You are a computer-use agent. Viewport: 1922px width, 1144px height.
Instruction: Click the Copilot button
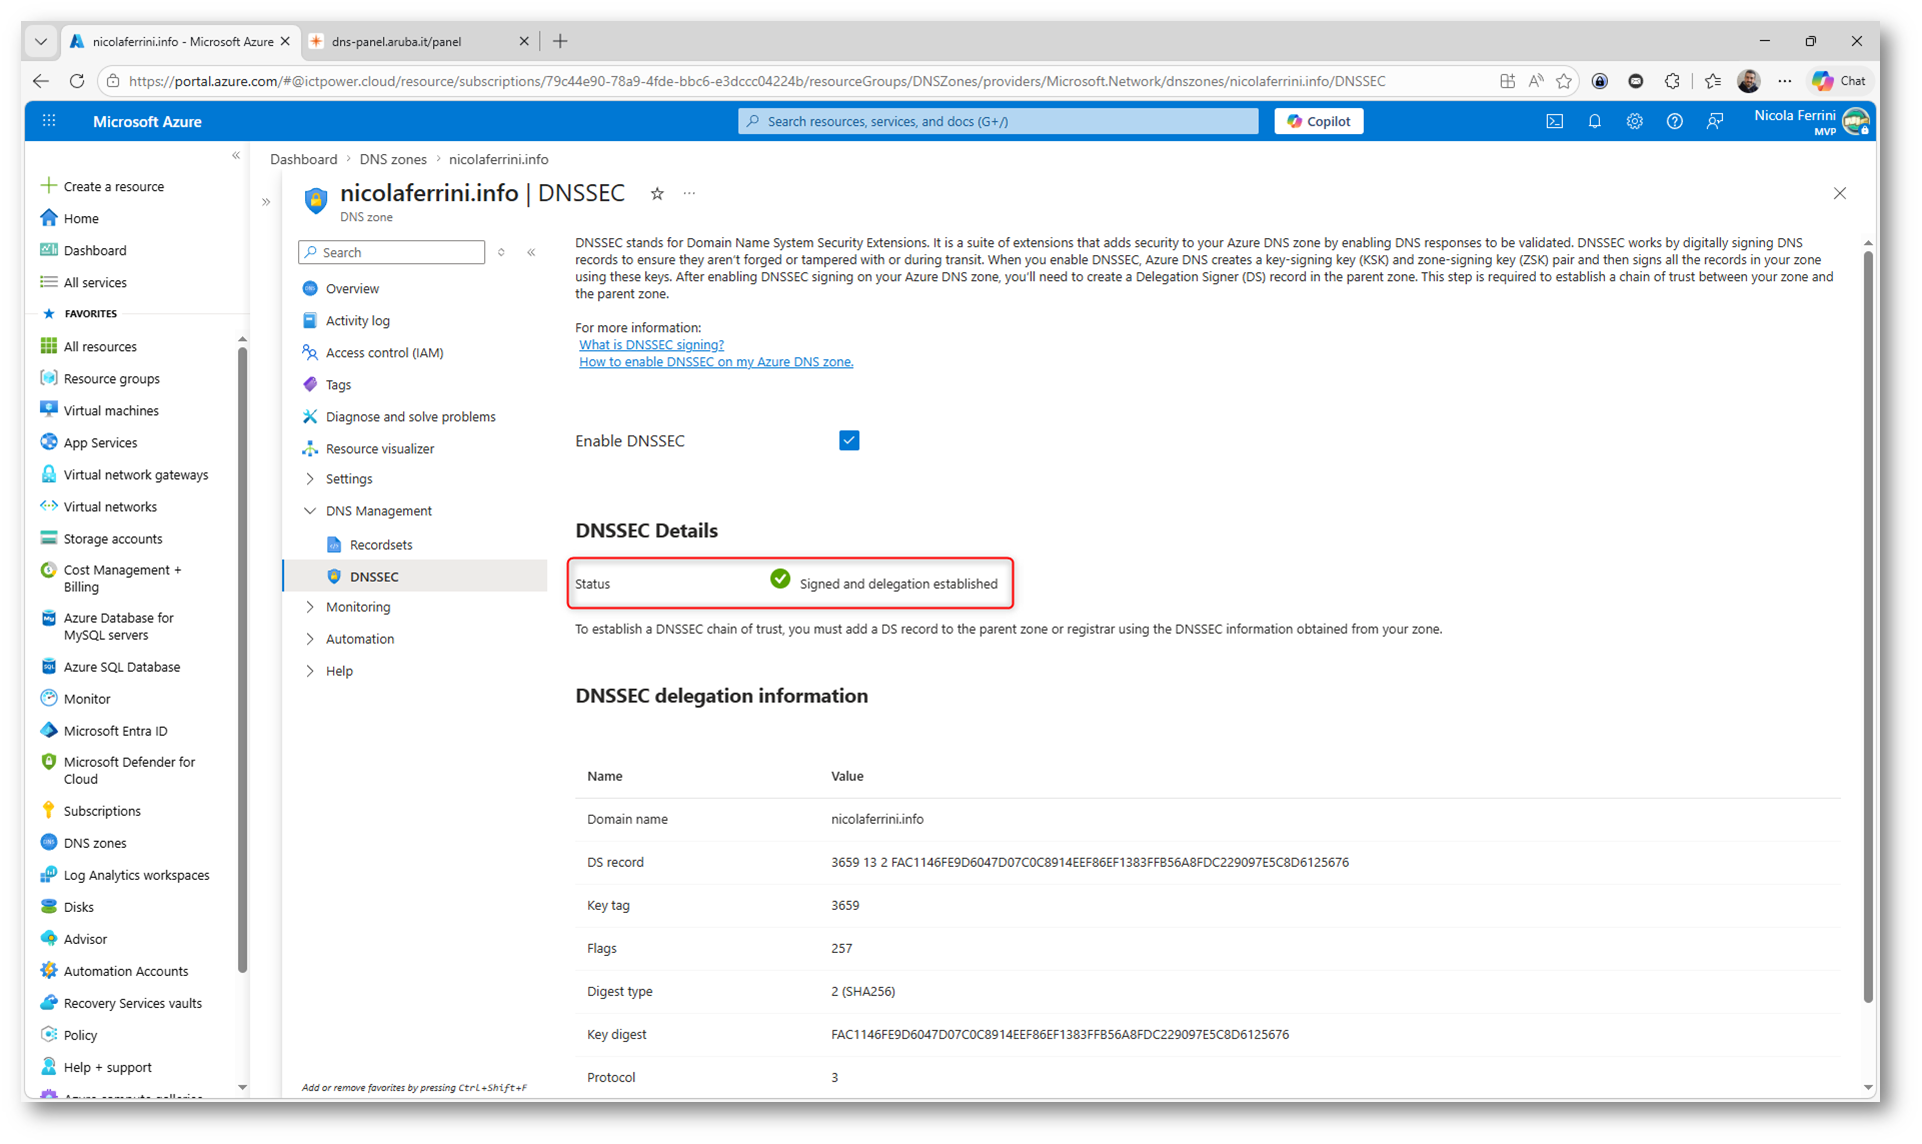click(1318, 121)
